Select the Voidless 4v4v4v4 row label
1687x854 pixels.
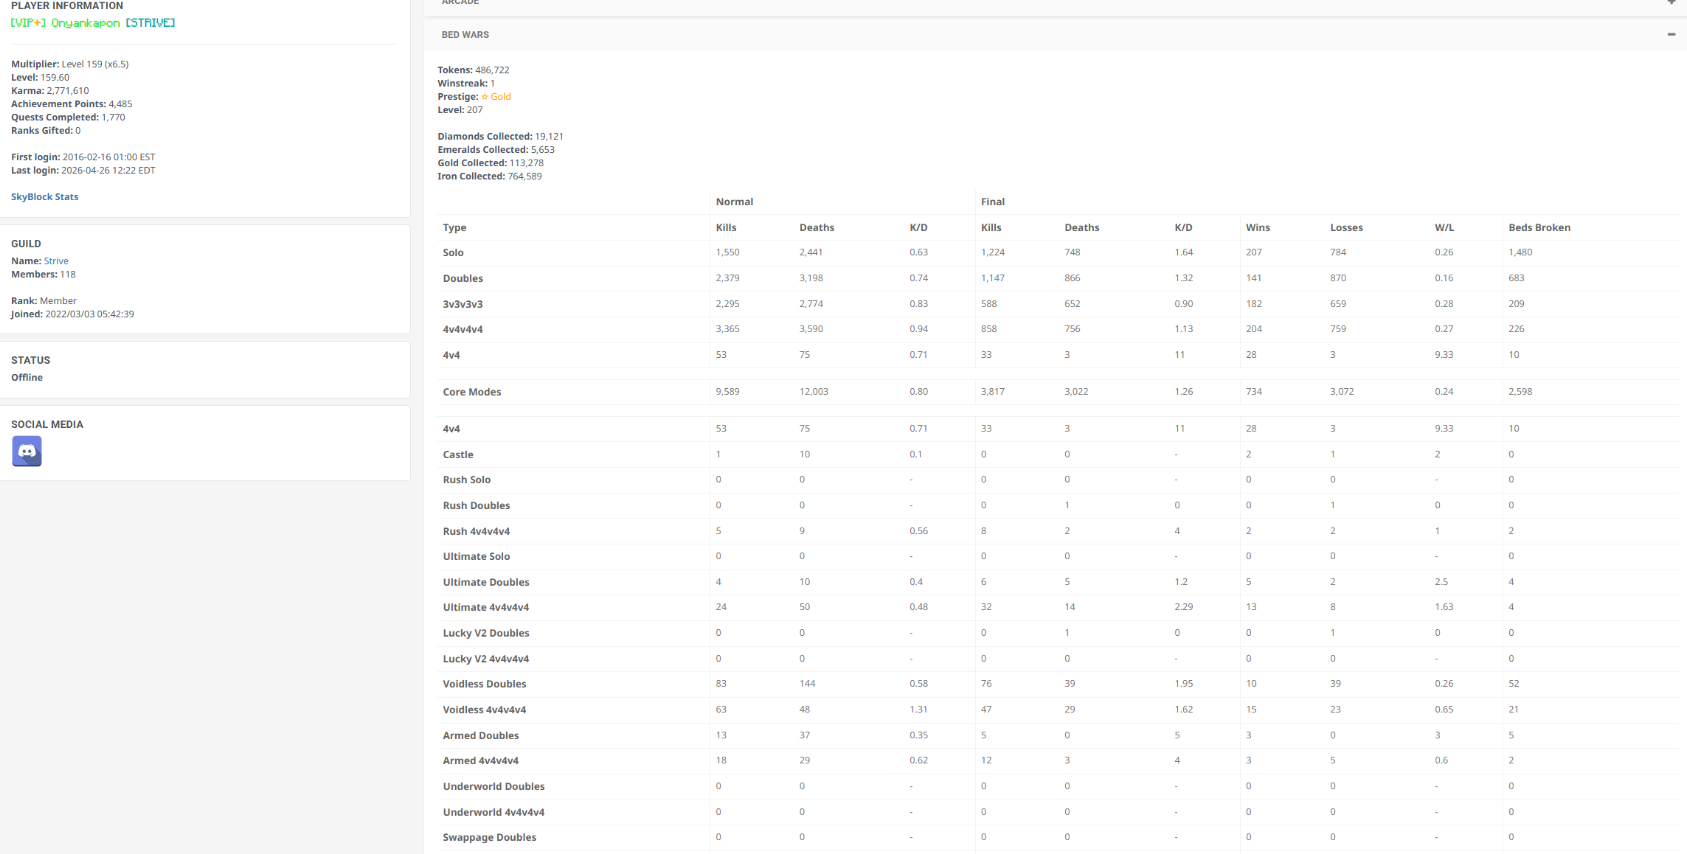485,710
